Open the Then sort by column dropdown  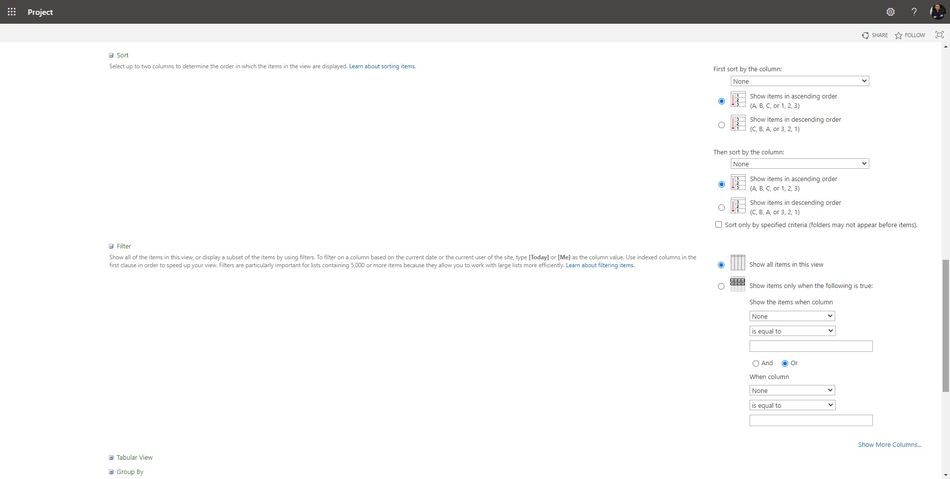(x=800, y=164)
